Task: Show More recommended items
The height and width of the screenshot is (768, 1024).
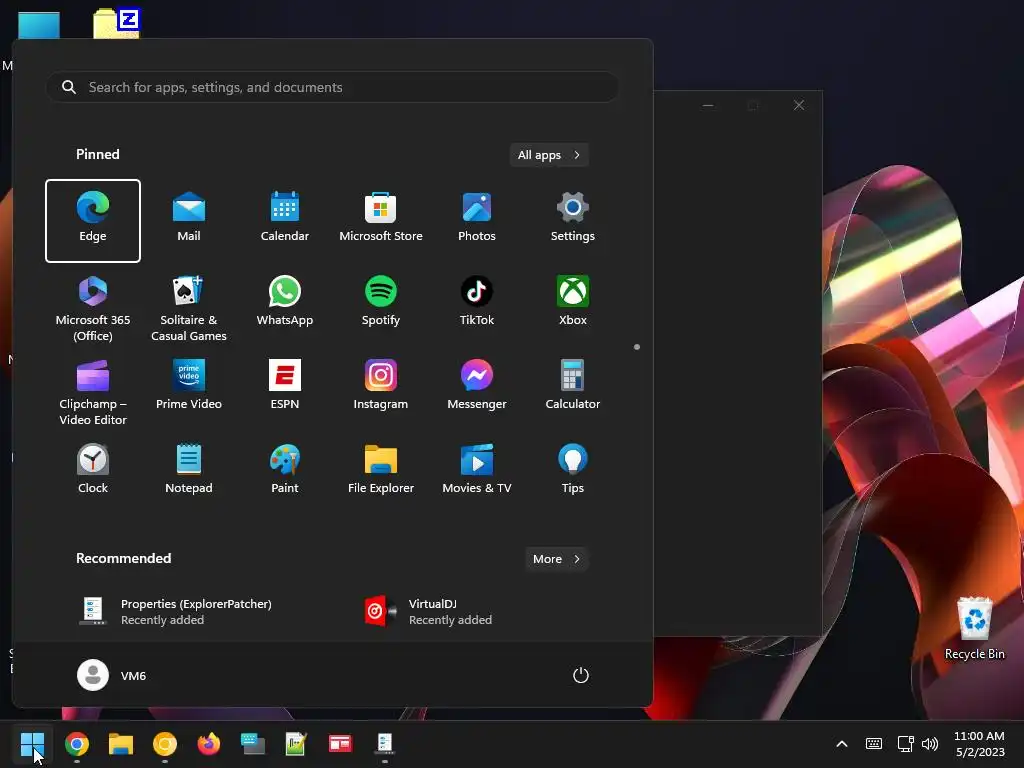Action: click(x=556, y=559)
